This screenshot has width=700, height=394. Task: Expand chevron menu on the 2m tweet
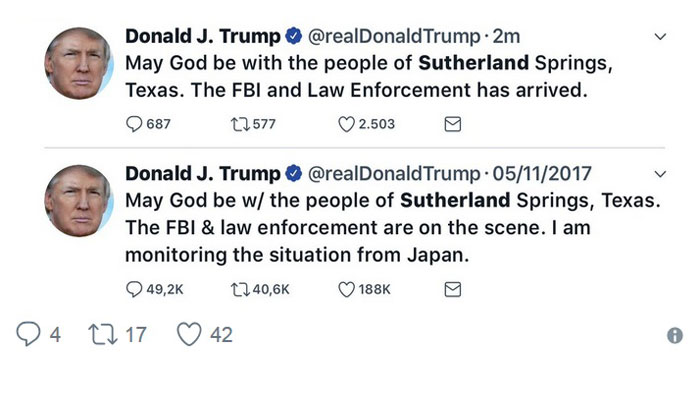(660, 37)
